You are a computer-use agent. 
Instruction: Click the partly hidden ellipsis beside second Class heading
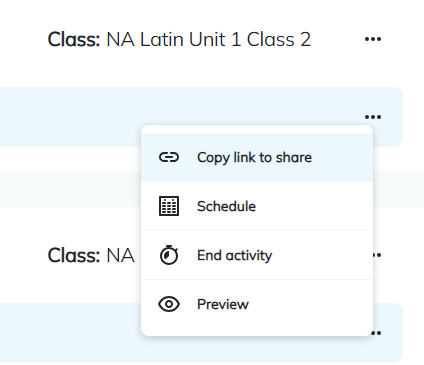377,255
